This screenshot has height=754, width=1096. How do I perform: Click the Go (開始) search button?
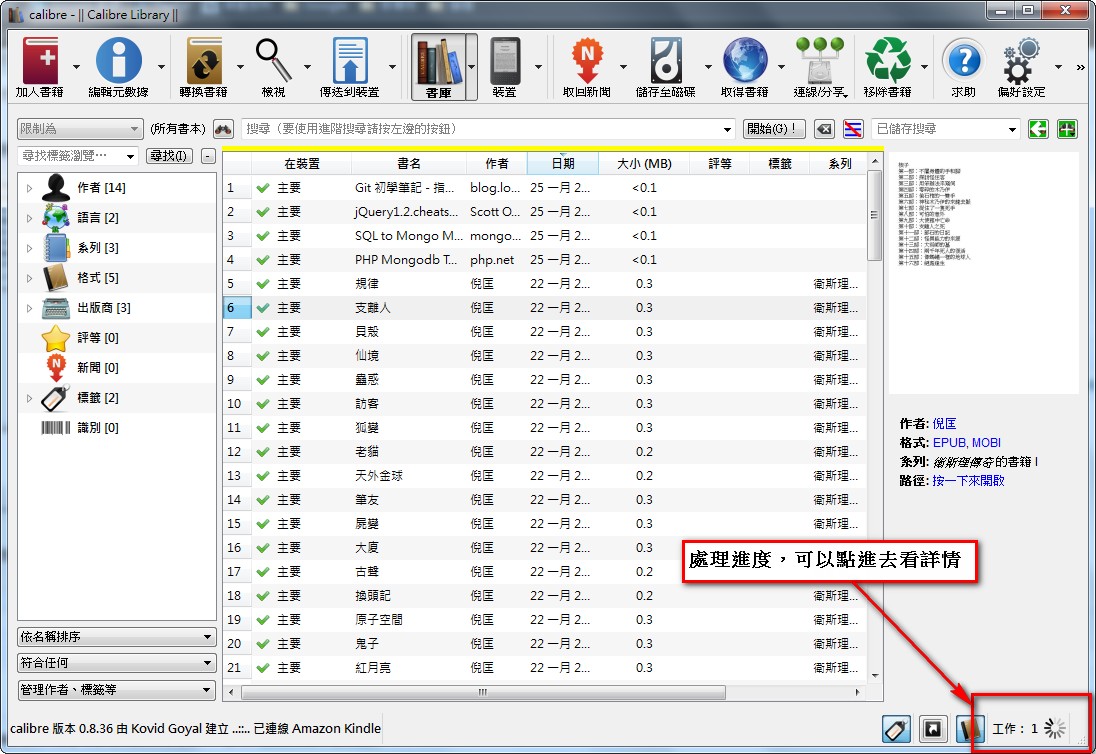click(x=773, y=129)
